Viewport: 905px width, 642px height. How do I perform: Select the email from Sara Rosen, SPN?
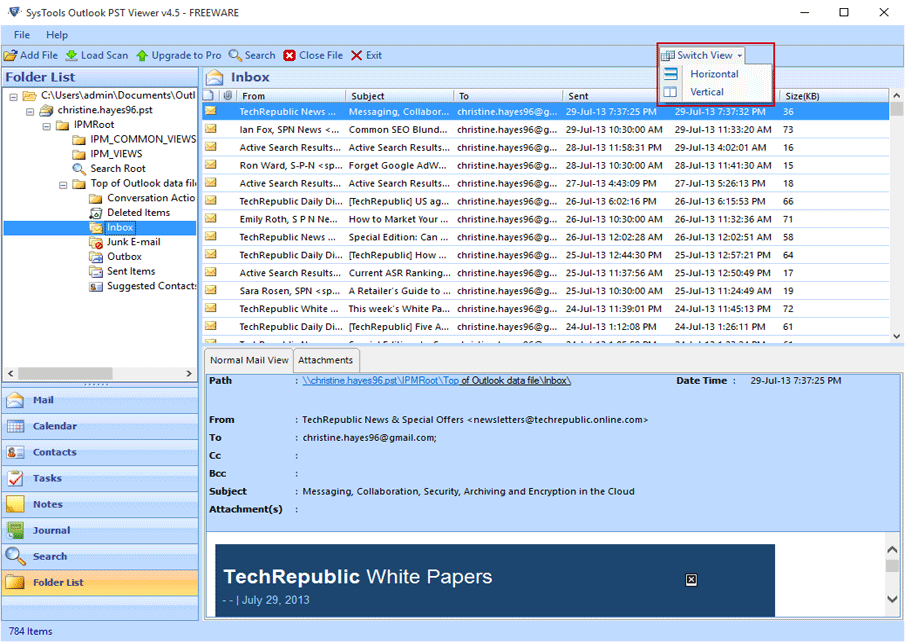[545, 291]
